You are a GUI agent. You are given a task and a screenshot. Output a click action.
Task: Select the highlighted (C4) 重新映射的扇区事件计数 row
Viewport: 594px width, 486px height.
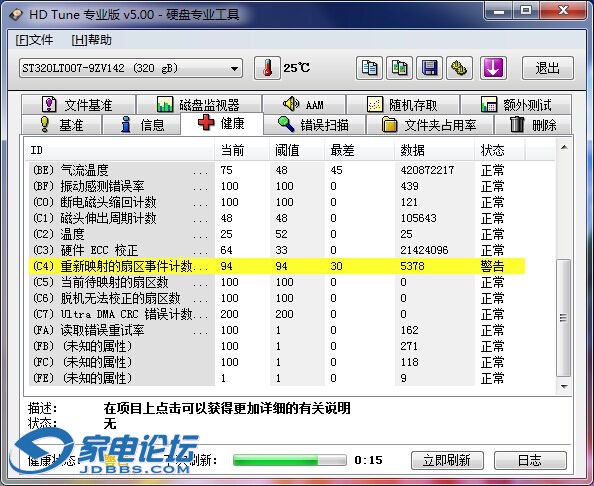click(277, 266)
